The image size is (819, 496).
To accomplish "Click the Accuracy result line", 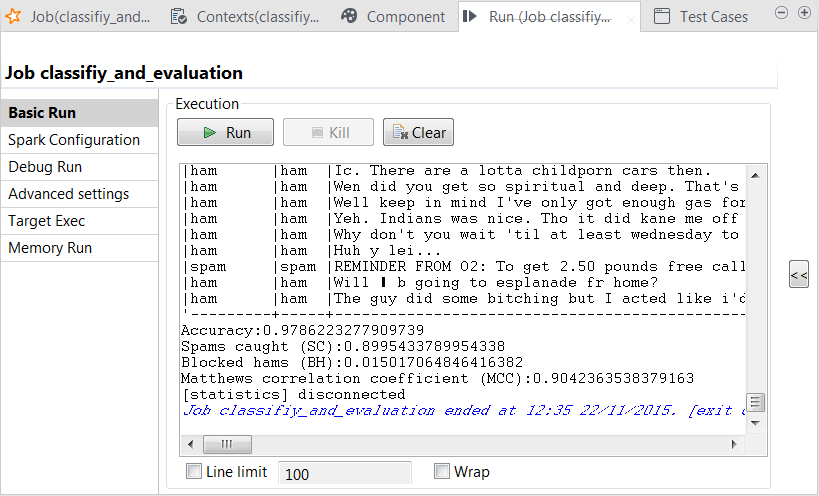I will (302, 330).
